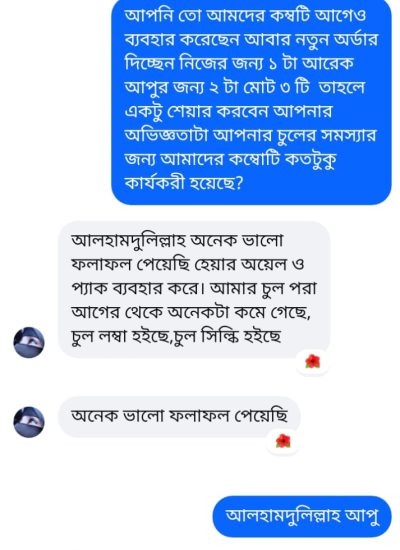Click the line 'চুল লম্বা হইছে,চুল সিল্কি হইছে'
Screen dimensions: 400x550
176,337
